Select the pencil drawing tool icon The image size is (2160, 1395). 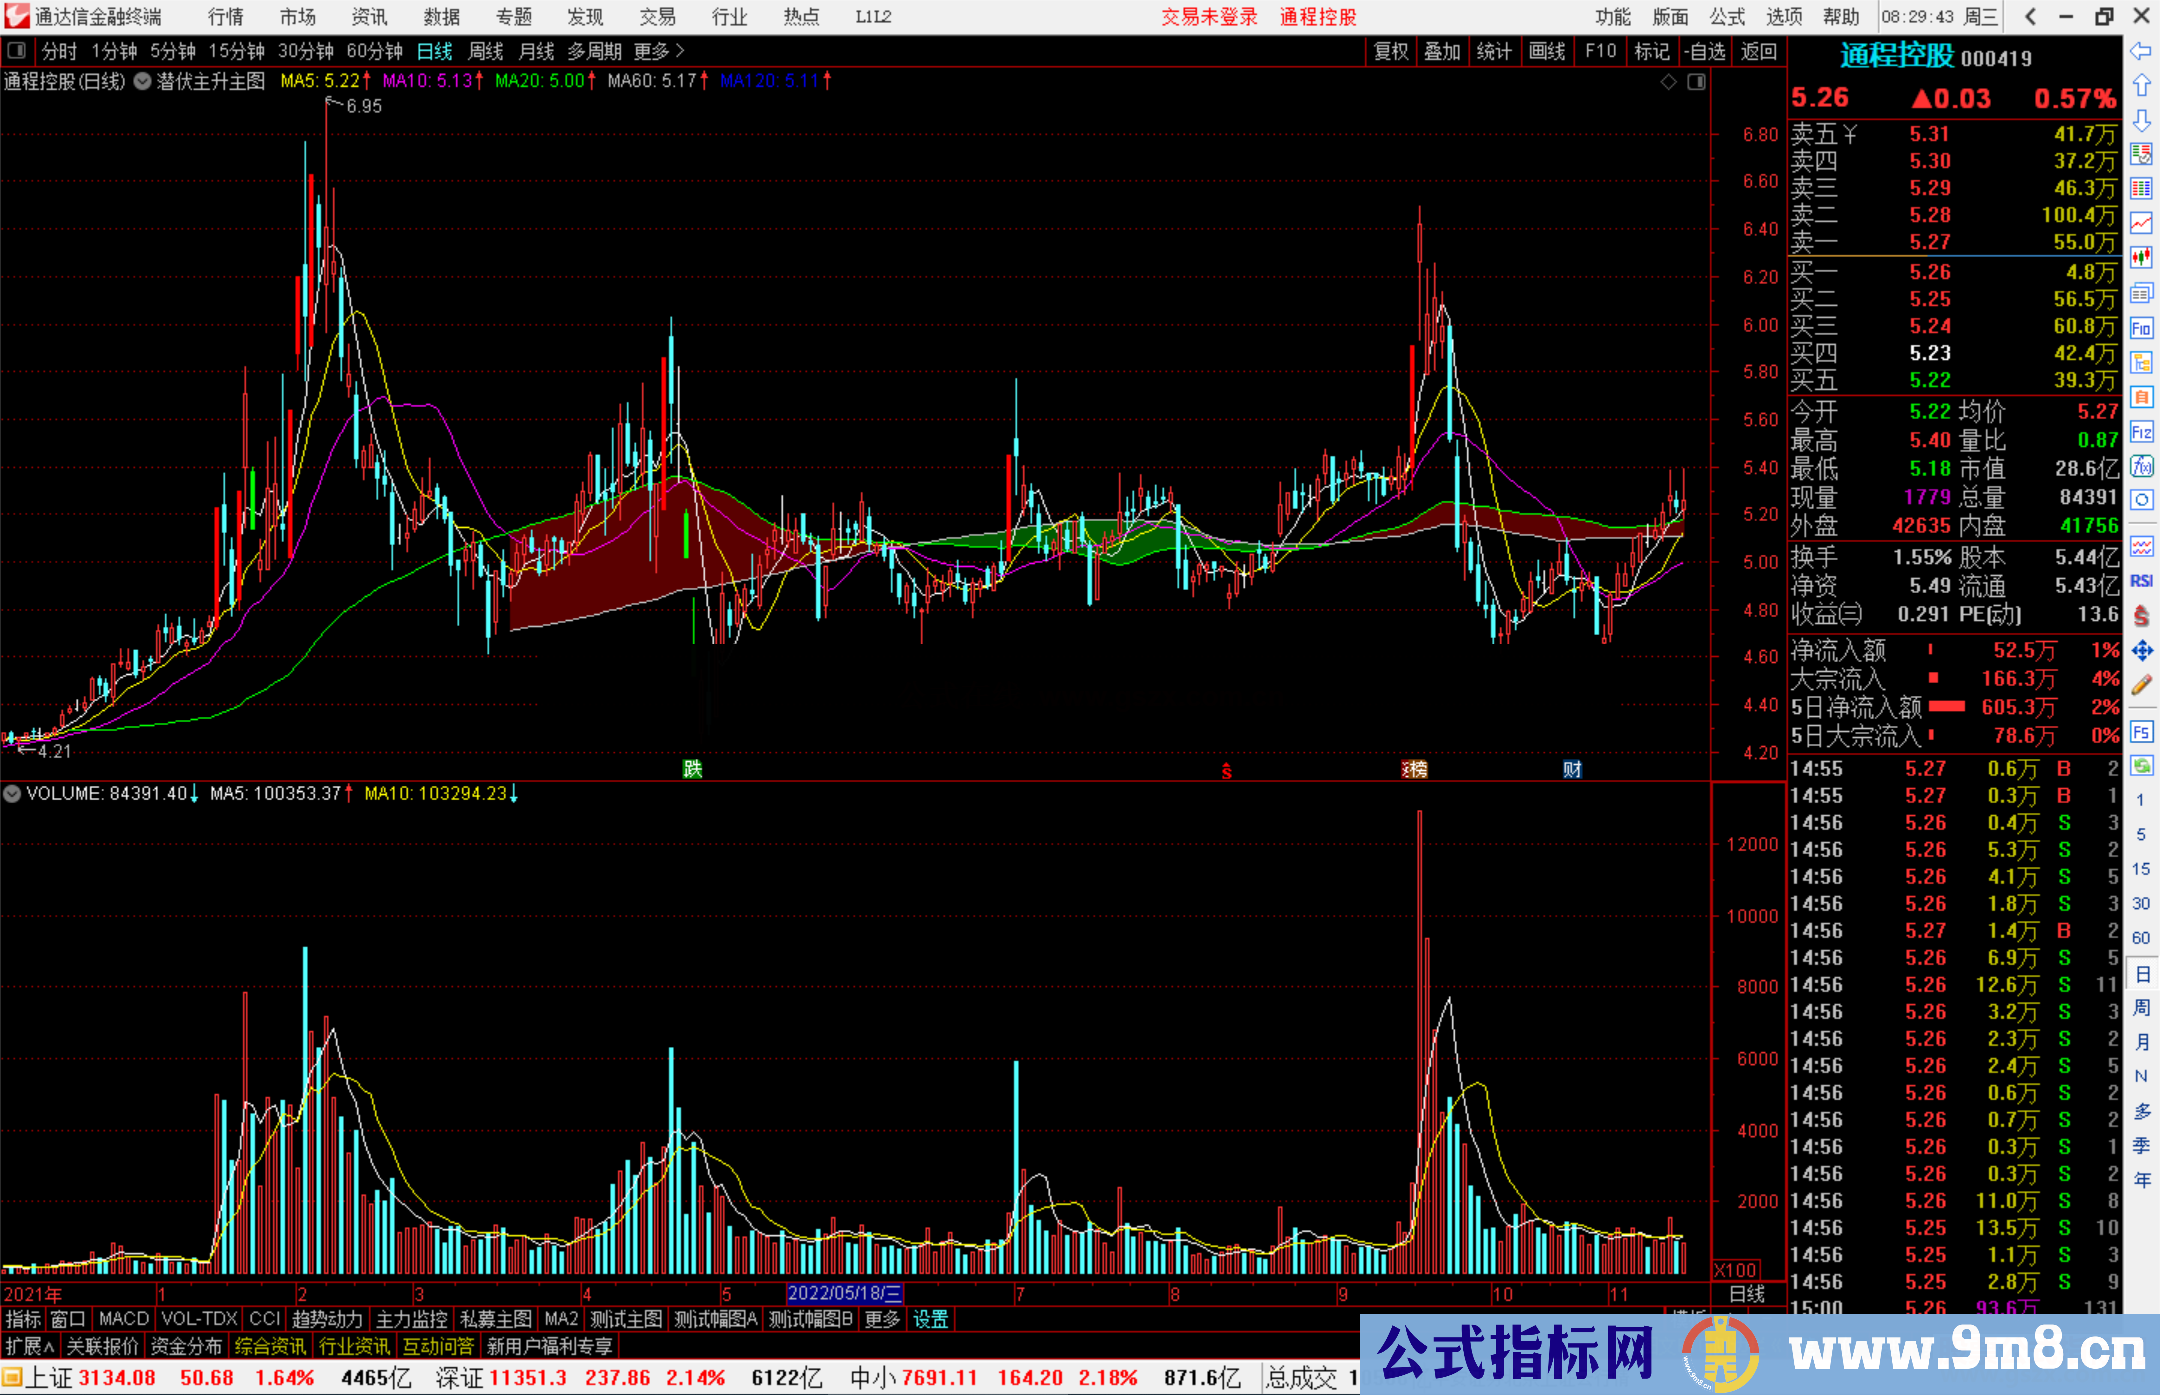(x=2141, y=685)
